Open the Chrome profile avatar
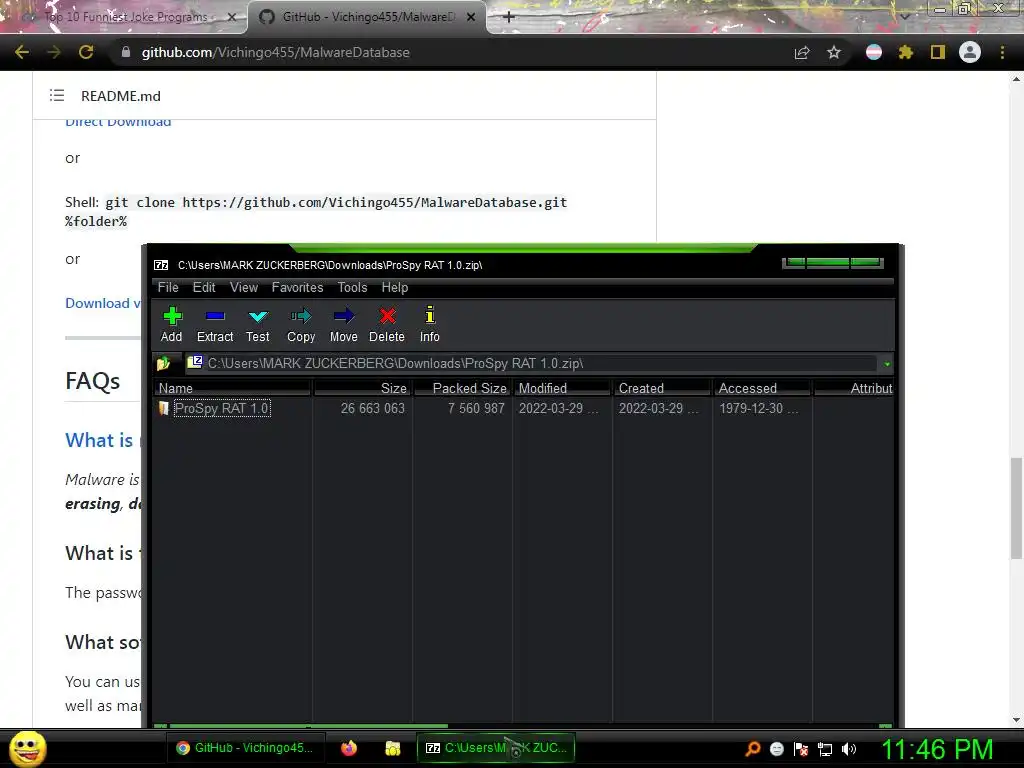This screenshot has height=768, width=1024. pyautogui.click(x=970, y=52)
